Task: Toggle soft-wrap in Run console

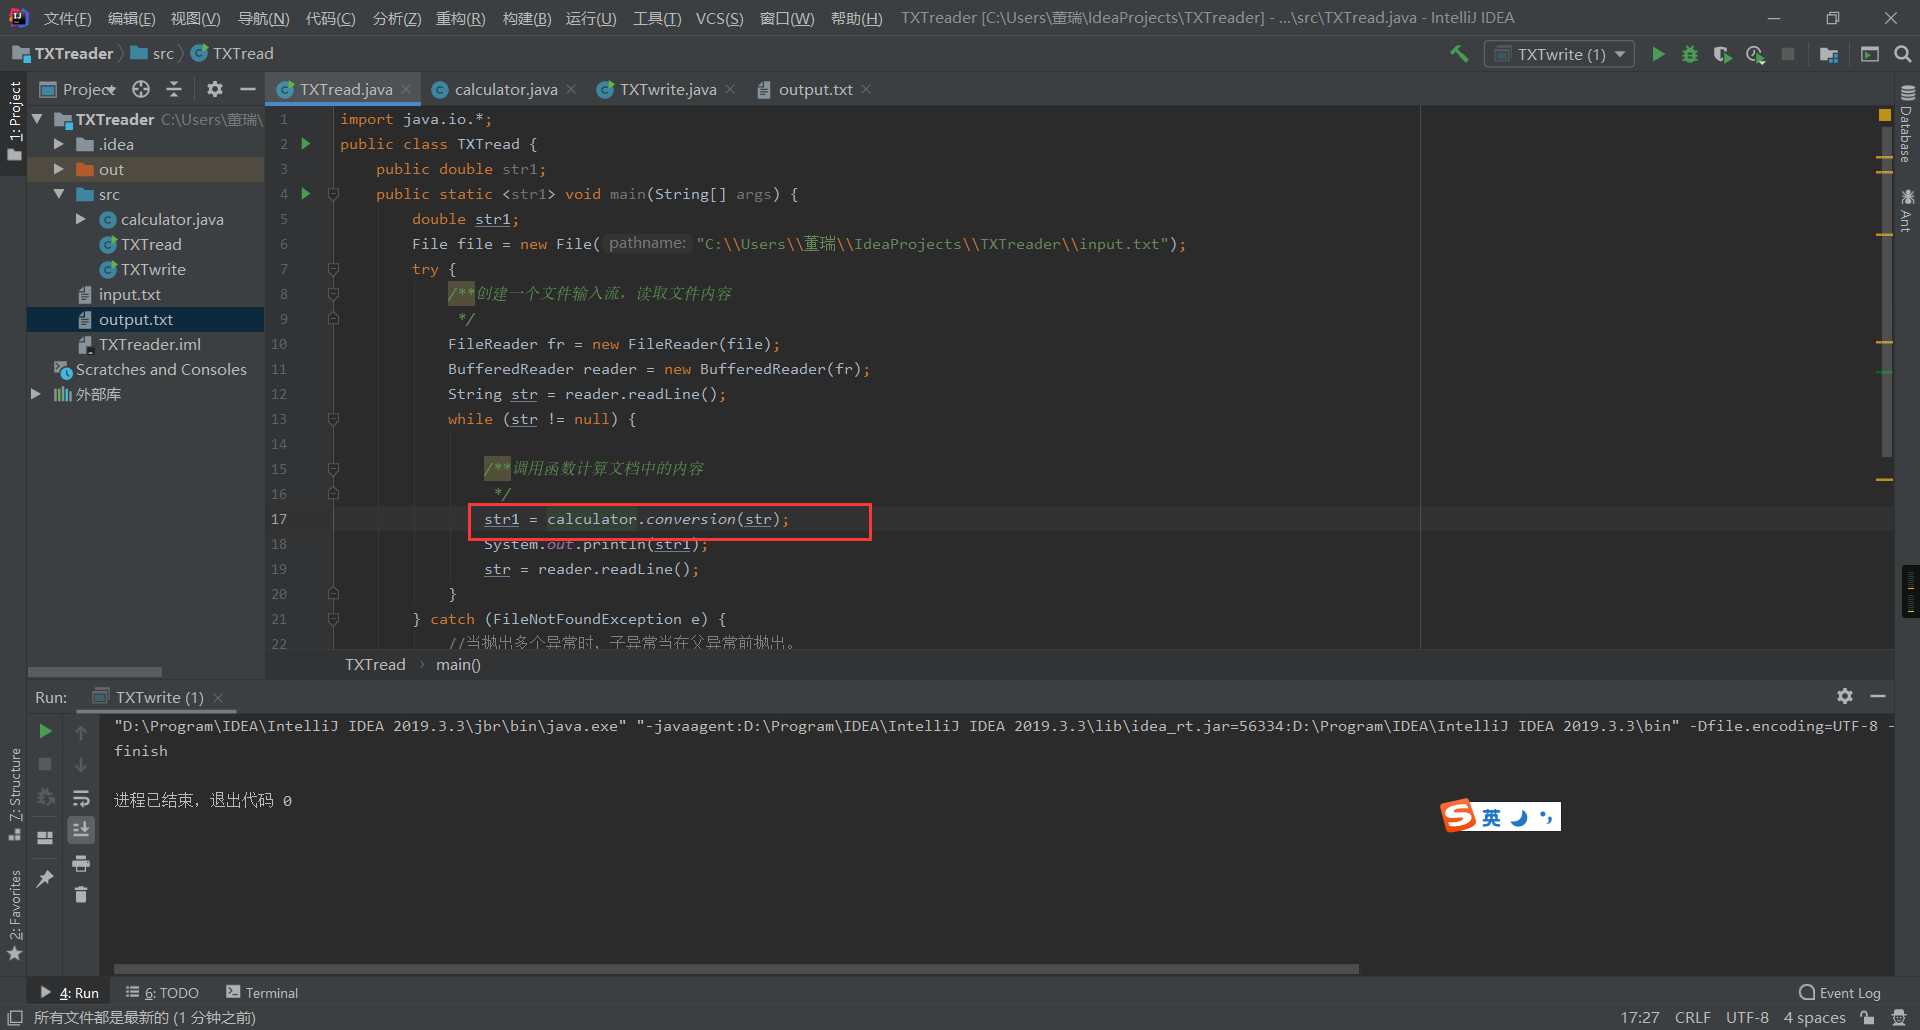Action: click(x=81, y=798)
